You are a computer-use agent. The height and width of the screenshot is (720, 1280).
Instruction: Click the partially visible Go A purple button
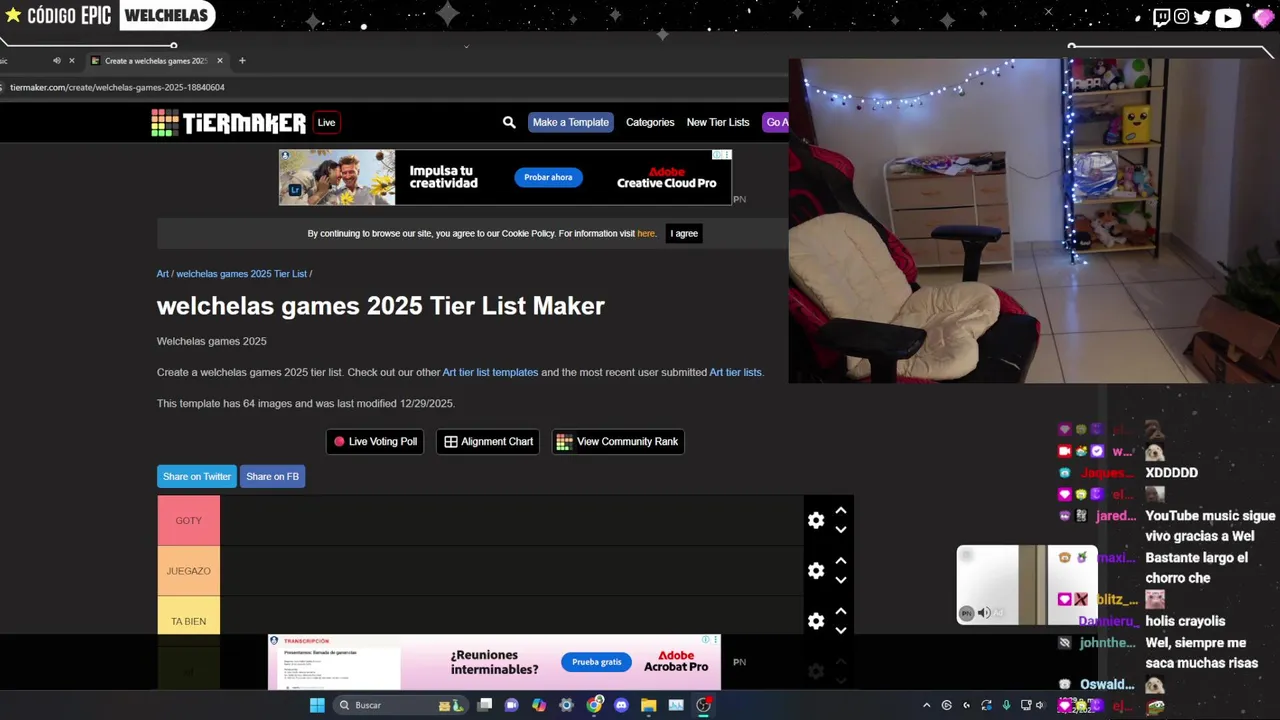click(x=776, y=122)
